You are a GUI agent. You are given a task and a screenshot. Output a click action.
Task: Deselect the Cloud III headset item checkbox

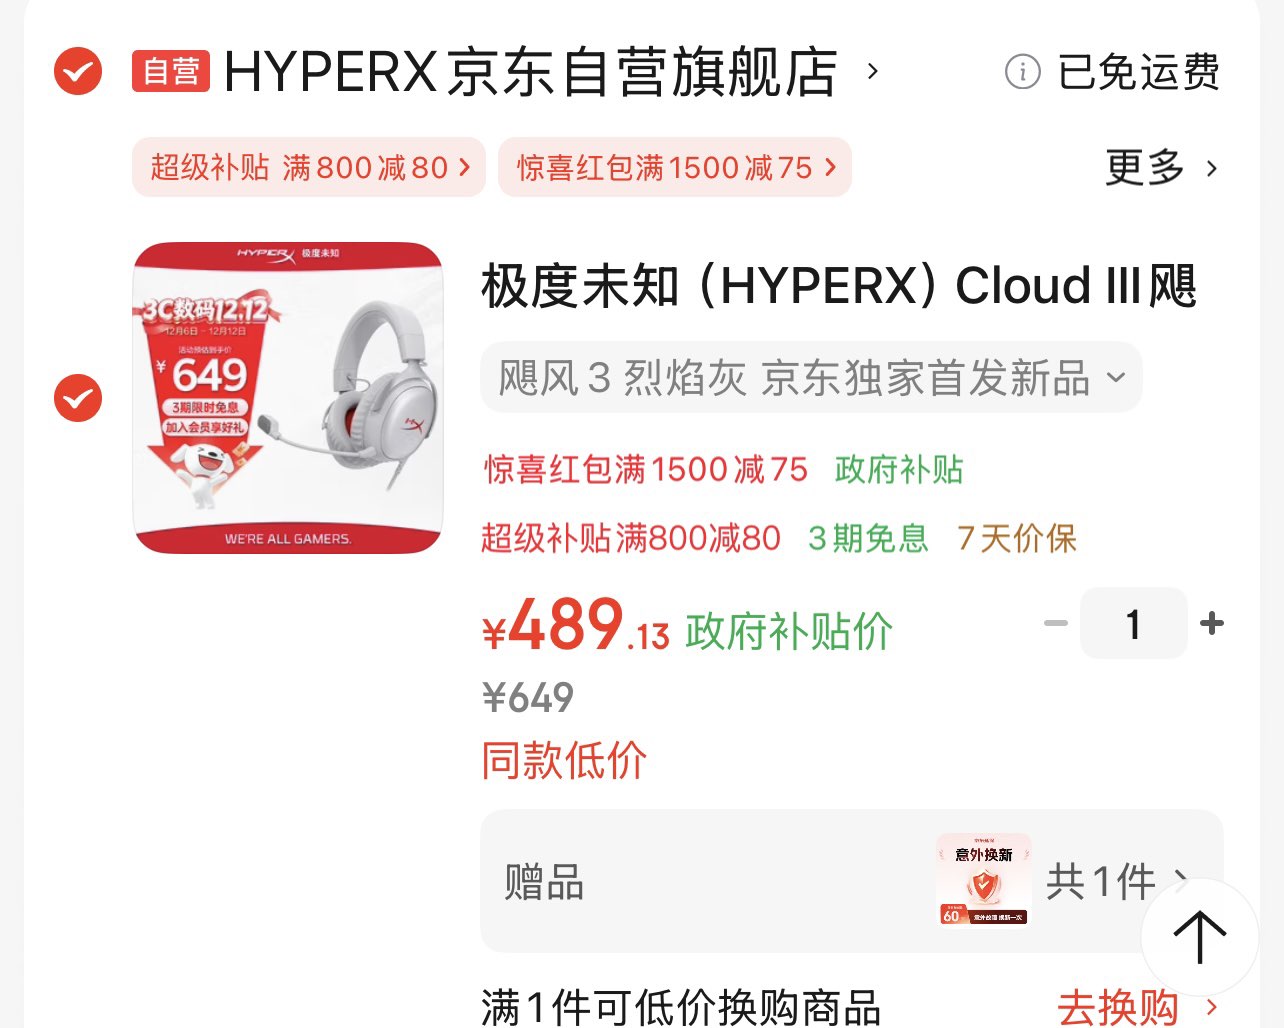point(78,398)
